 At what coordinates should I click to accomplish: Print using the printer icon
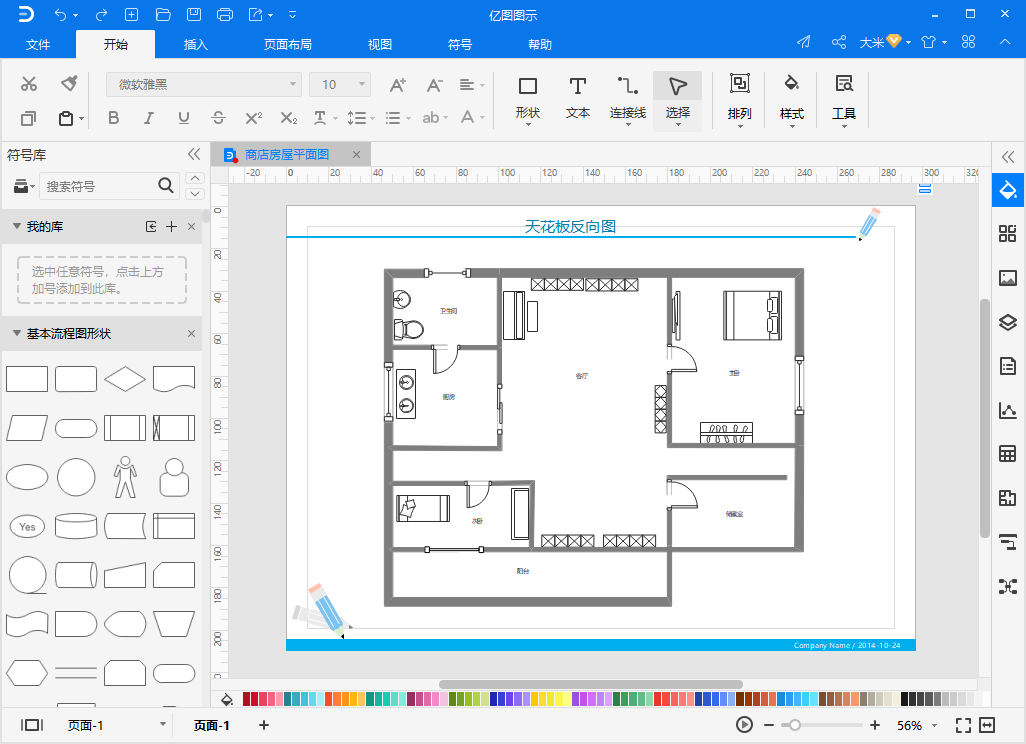click(x=224, y=14)
